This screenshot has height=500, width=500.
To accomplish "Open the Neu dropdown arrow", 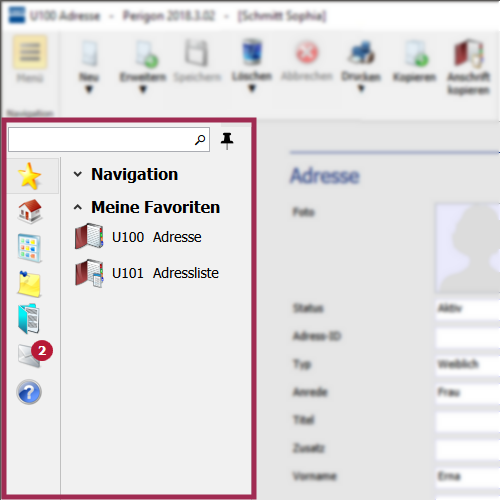I will (x=89, y=89).
